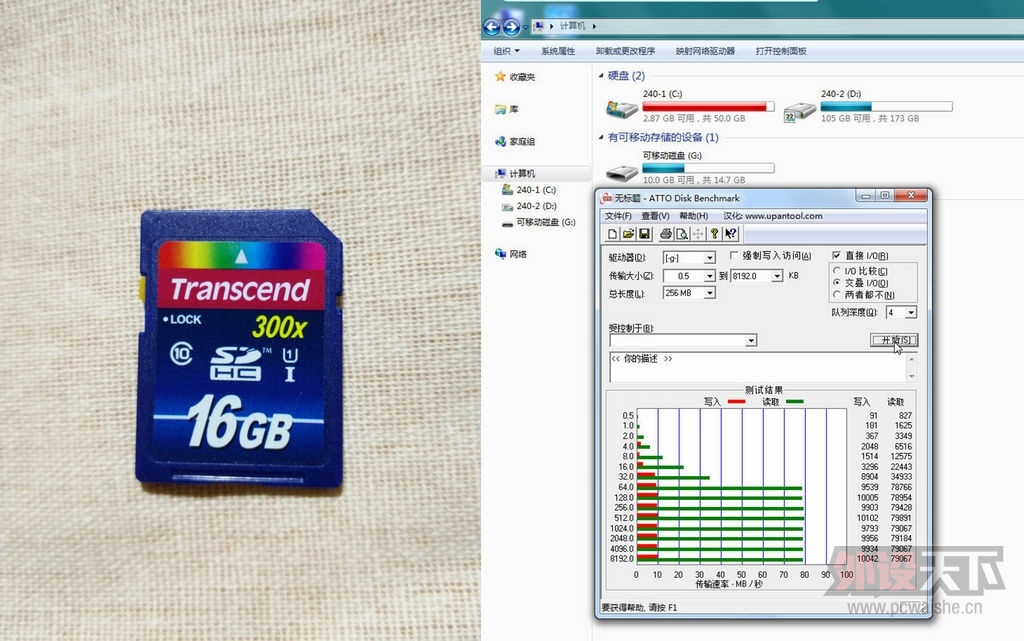Click the Save floppy icon in ATTO toolbar
1024x641 pixels.
645,234
